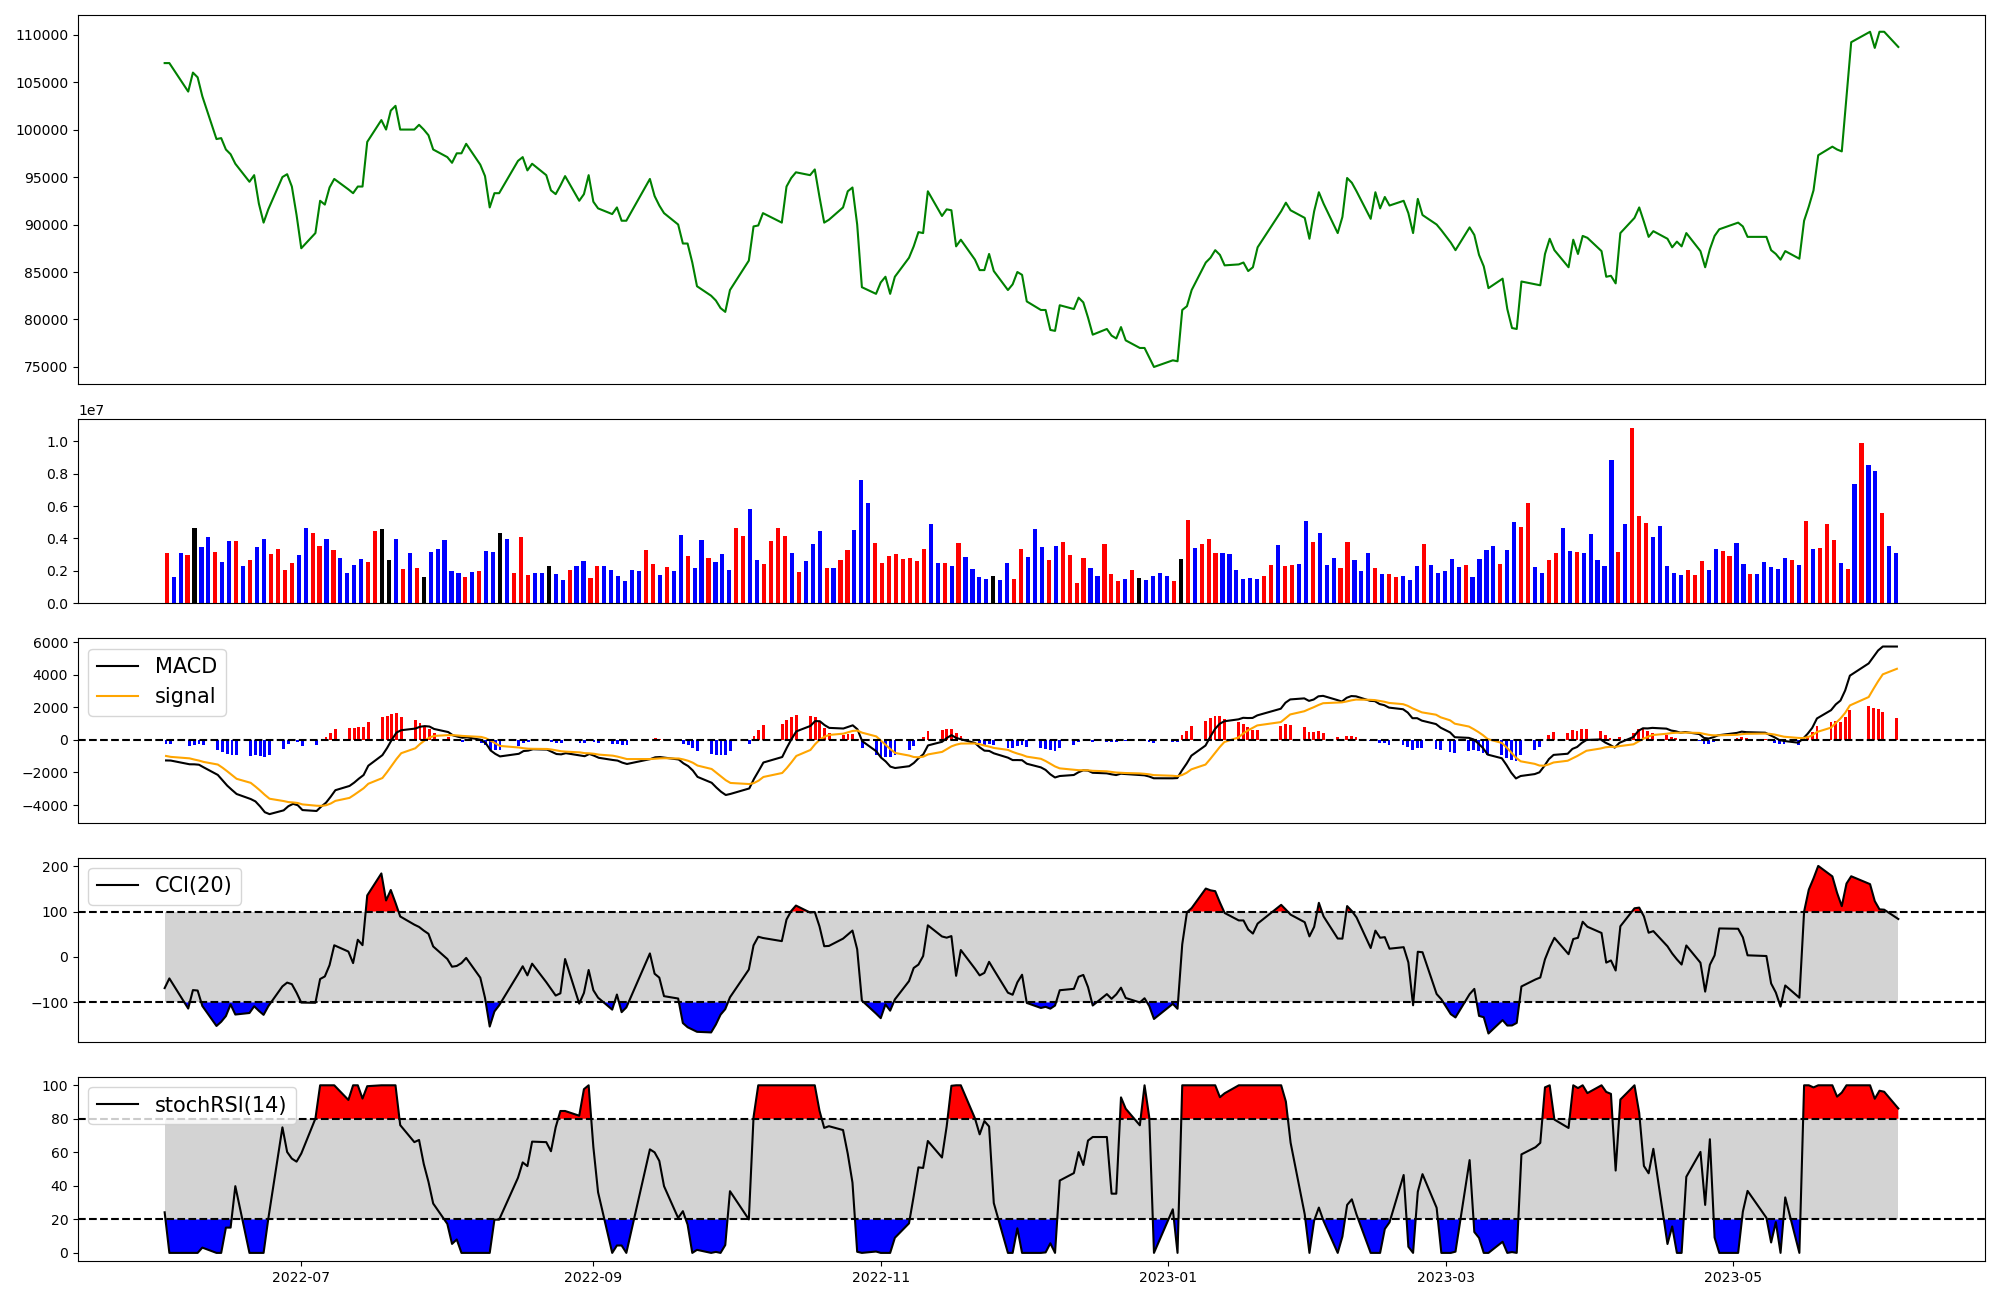
Task: Click the −4000 MACD axis label
Action: [45, 806]
